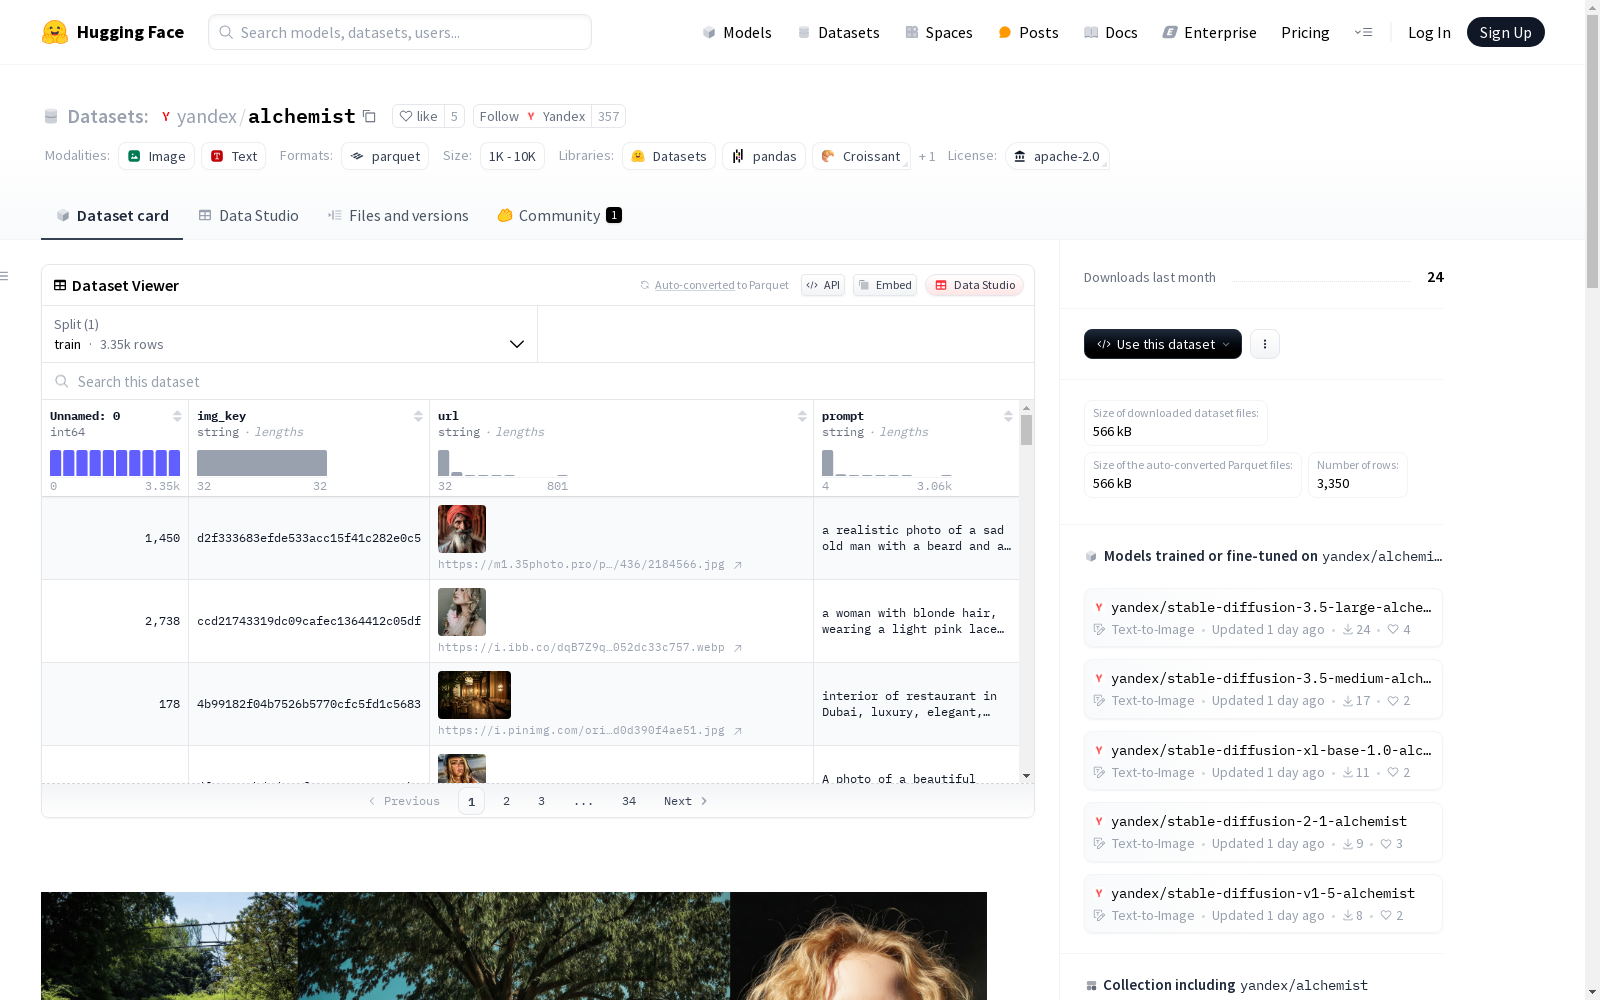The image size is (1600, 1000).
Task: Open stable-diffusion-v1-5-alchemist model card
Action: (x=1263, y=904)
